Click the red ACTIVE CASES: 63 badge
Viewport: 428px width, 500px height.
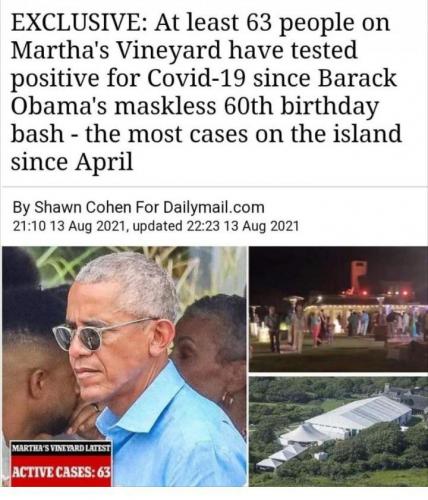[x=61, y=472]
